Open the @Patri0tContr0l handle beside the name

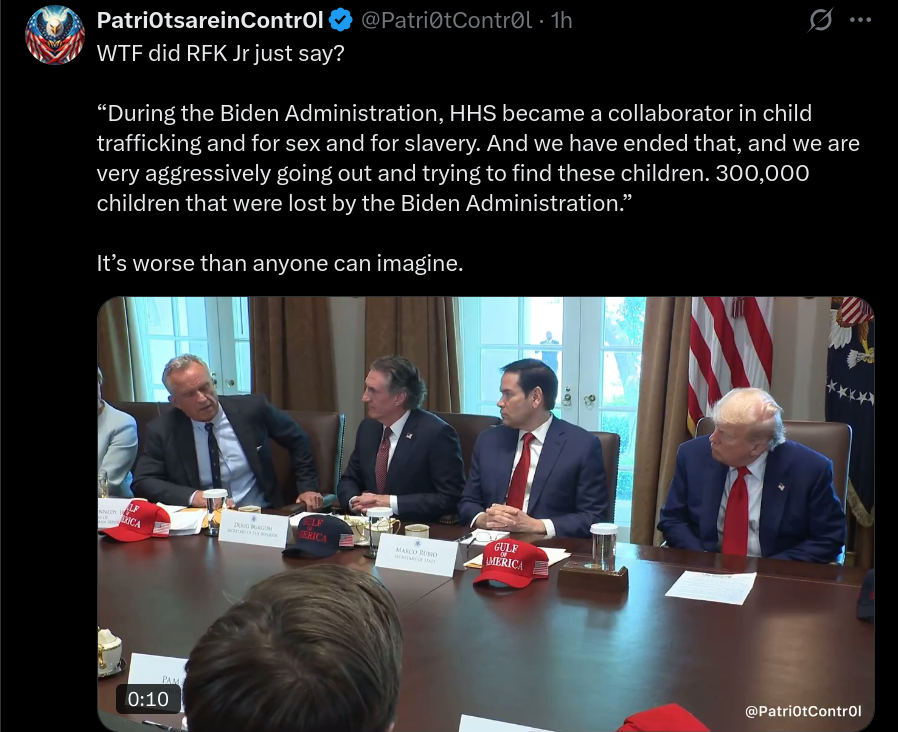[x=446, y=21]
